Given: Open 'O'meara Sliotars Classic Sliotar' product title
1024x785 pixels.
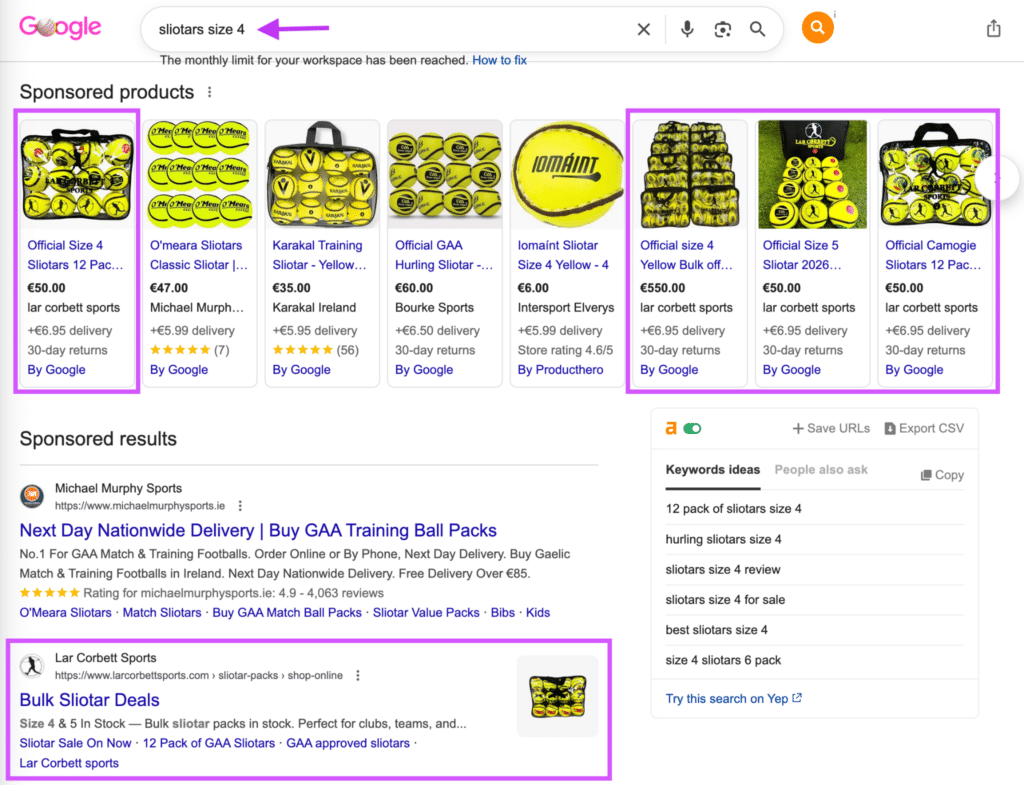Looking at the screenshot, I should (x=199, y=255).
